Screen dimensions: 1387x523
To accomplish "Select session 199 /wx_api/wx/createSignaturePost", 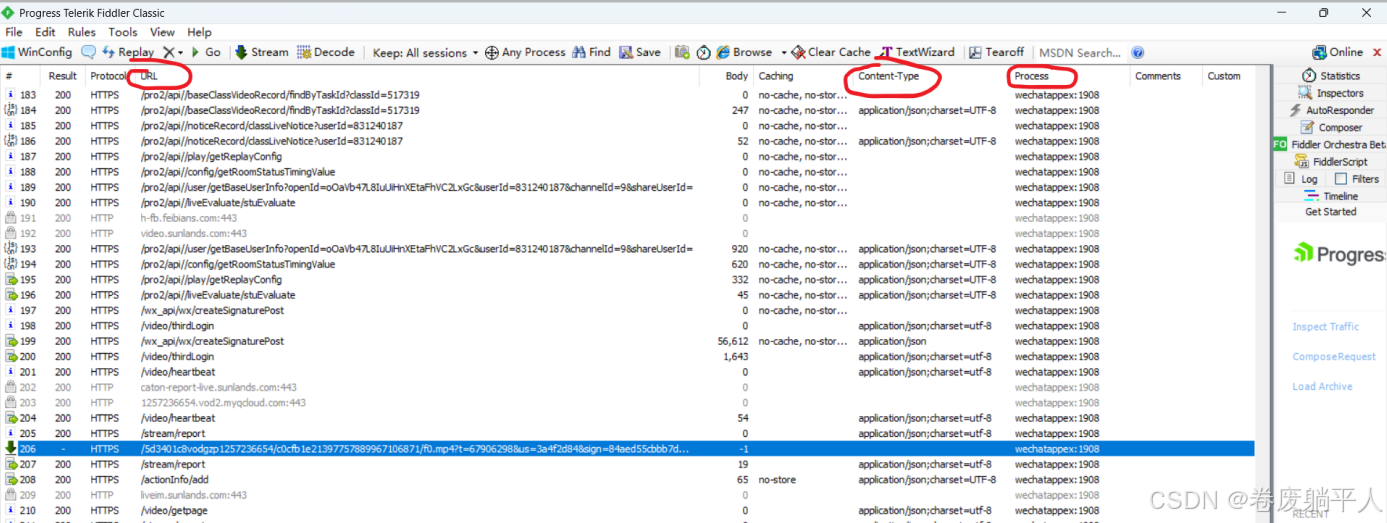I will coord(628,341).
